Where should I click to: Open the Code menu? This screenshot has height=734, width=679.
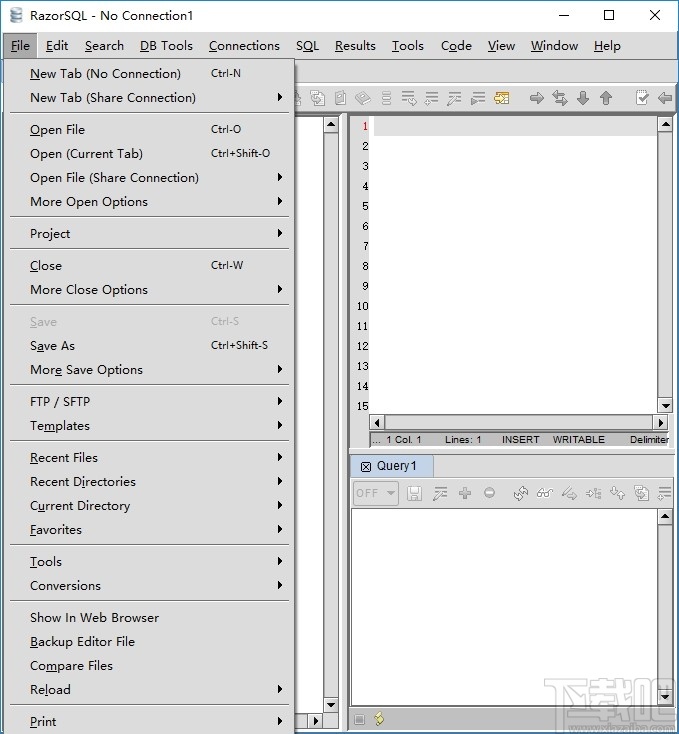pyautogui.click(x=456, y=46)
